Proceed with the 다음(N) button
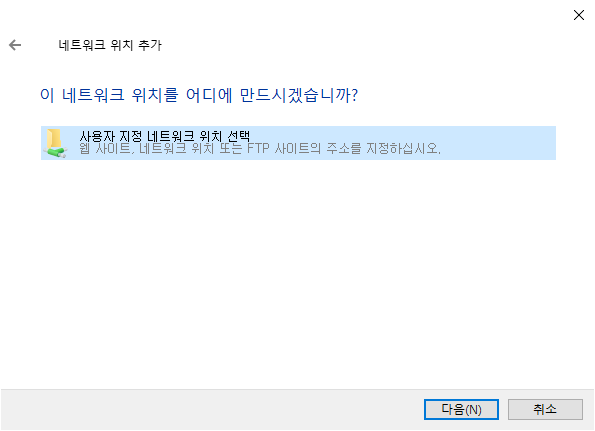 coord(461,409)
